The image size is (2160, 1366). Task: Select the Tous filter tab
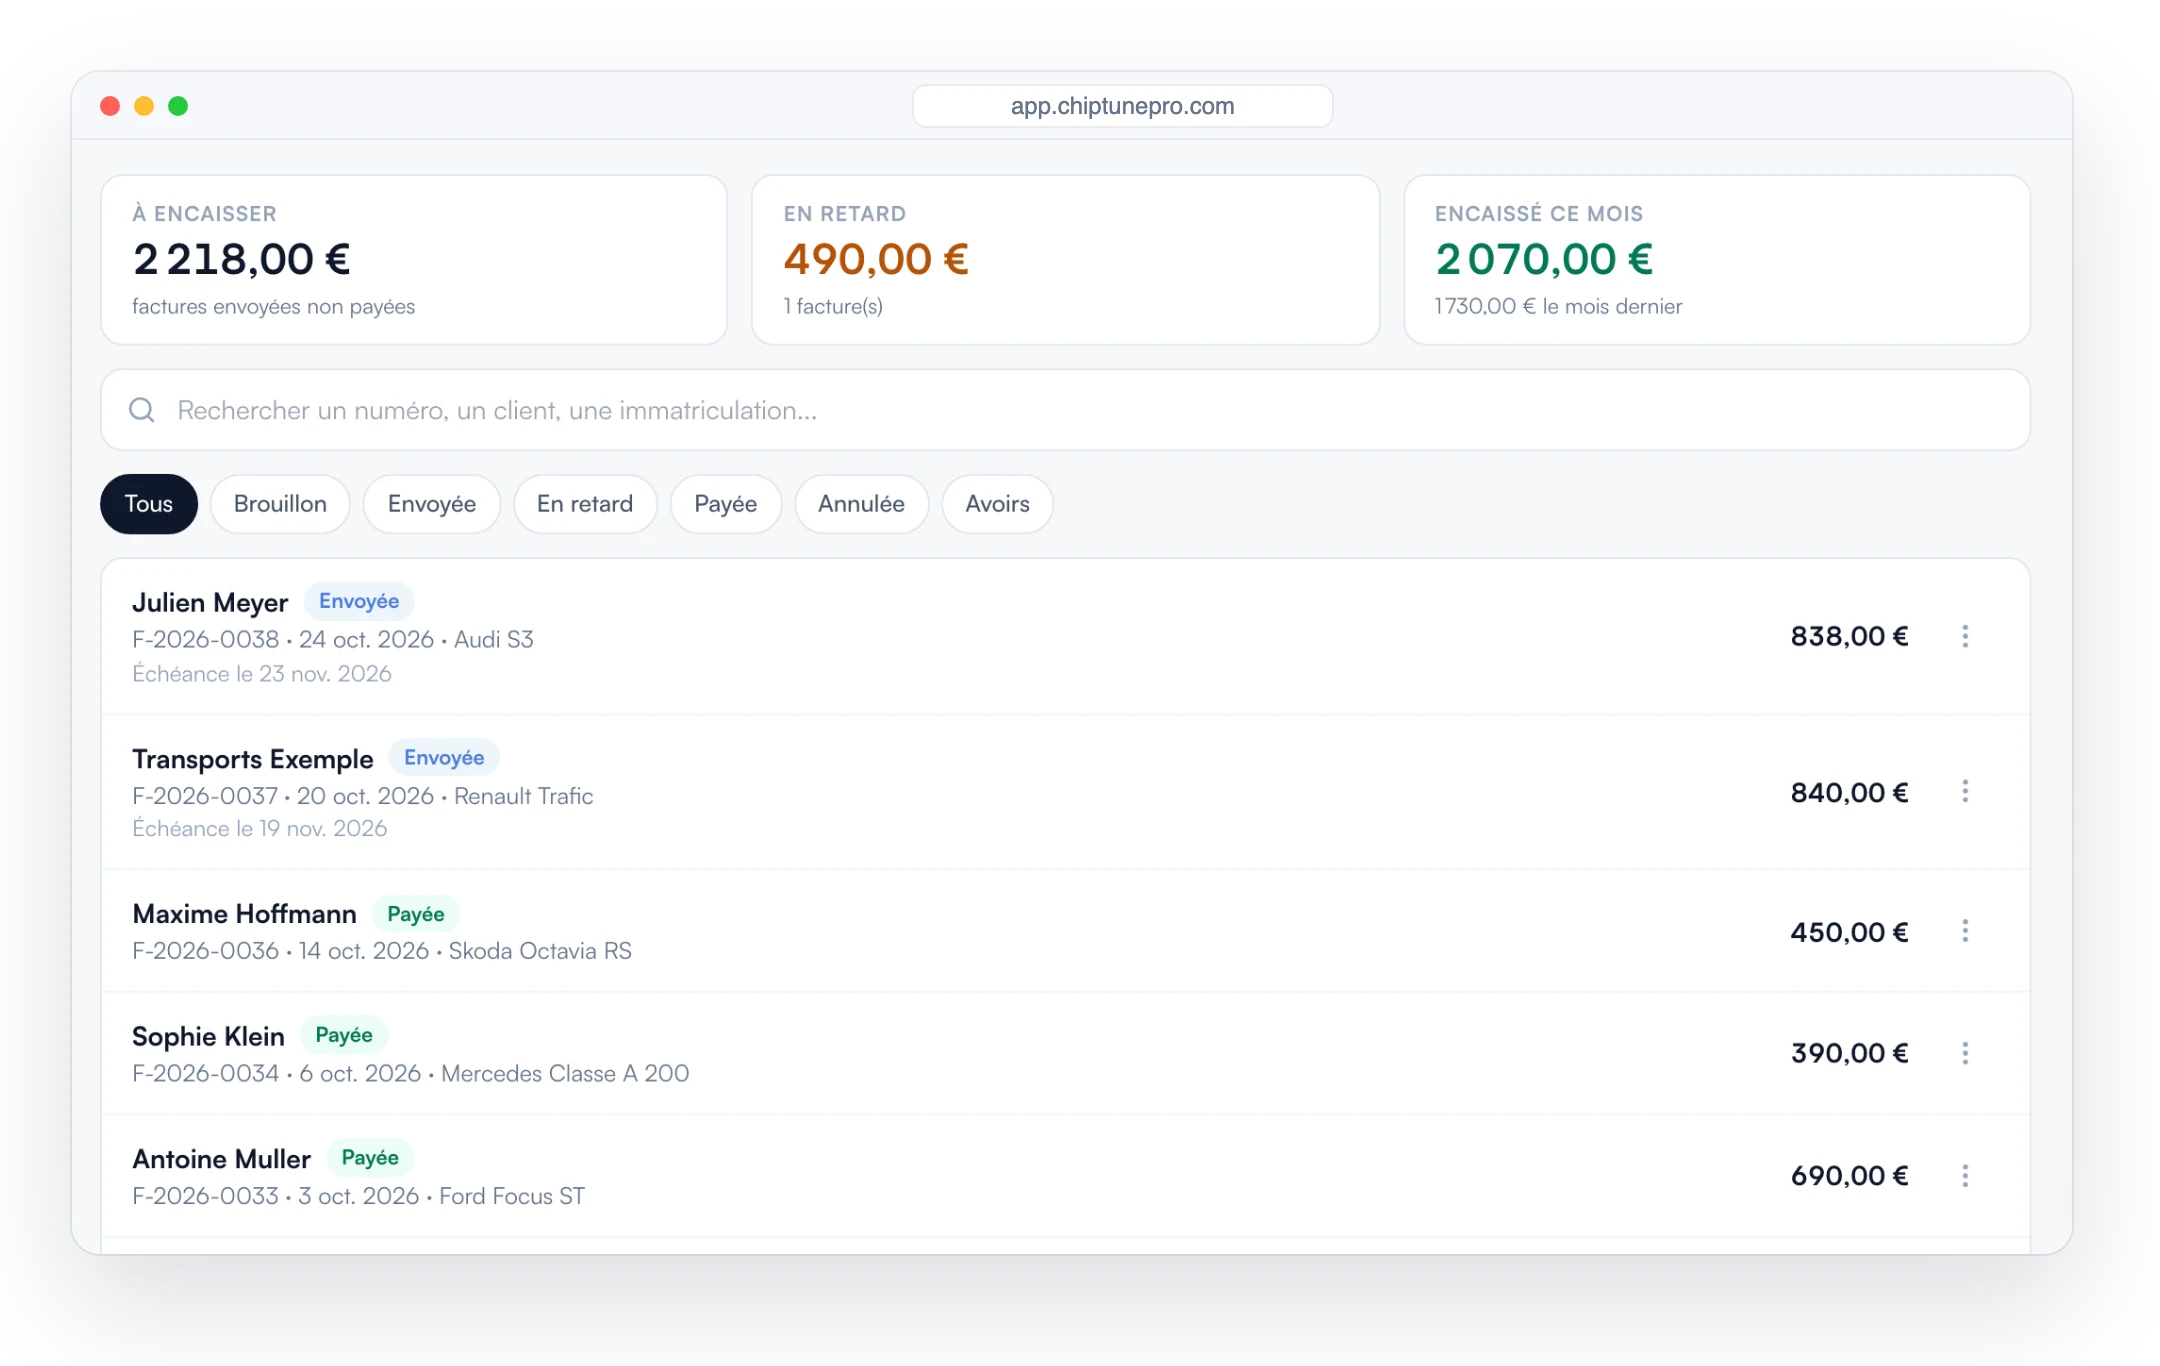pos(149,504)
